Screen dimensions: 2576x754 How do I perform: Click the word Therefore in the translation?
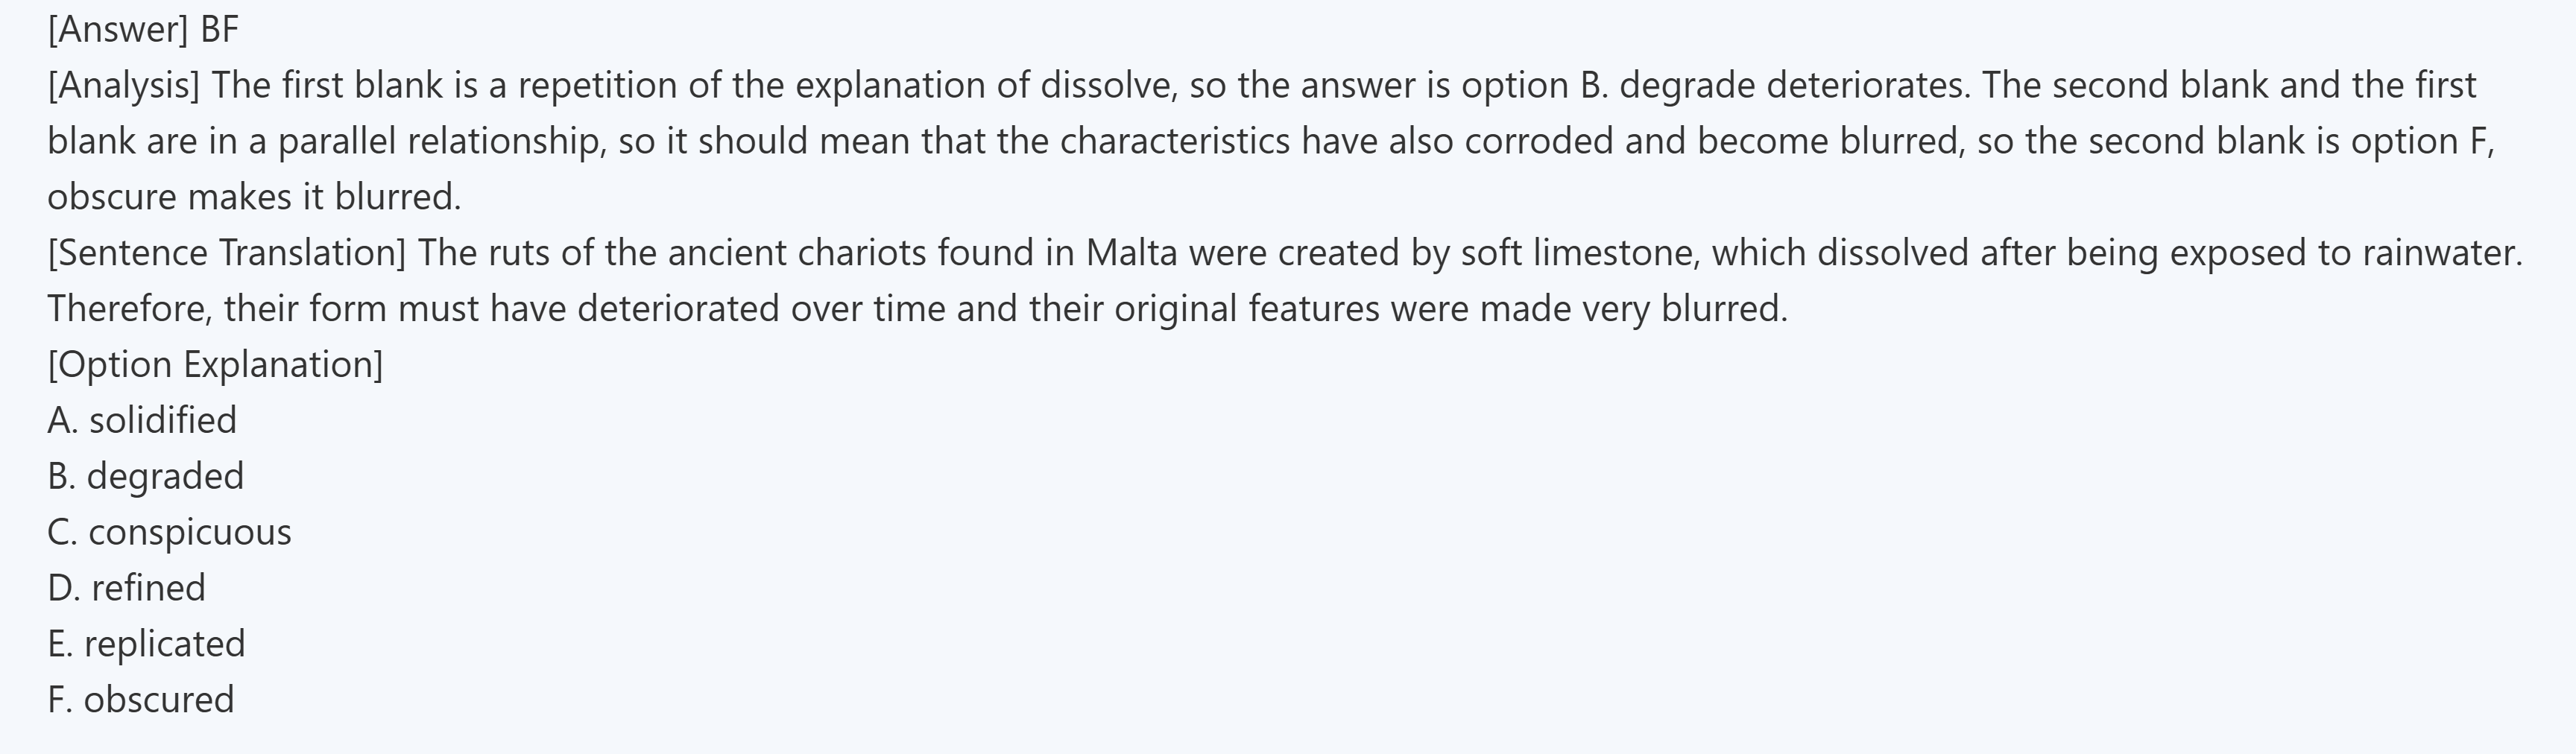[130, 309]
